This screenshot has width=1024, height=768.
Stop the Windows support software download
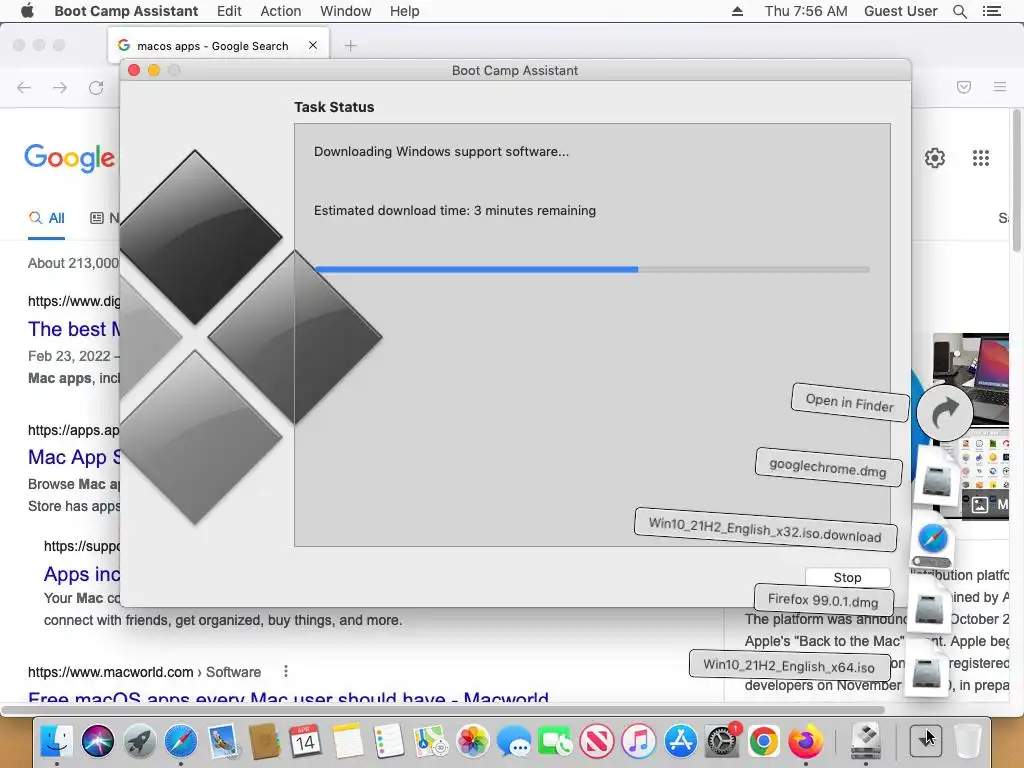pyautogui.click(x=847, y=577)
